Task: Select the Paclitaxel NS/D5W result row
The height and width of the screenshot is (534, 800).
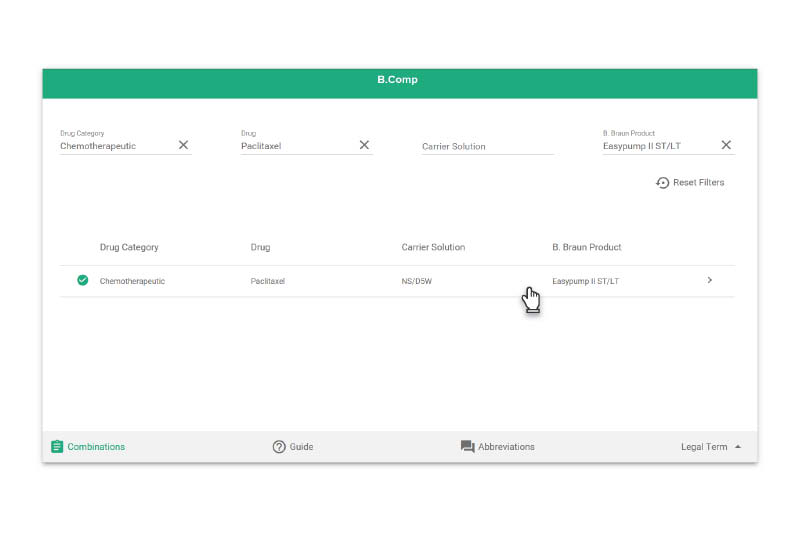Action: (x=397, y=281)
